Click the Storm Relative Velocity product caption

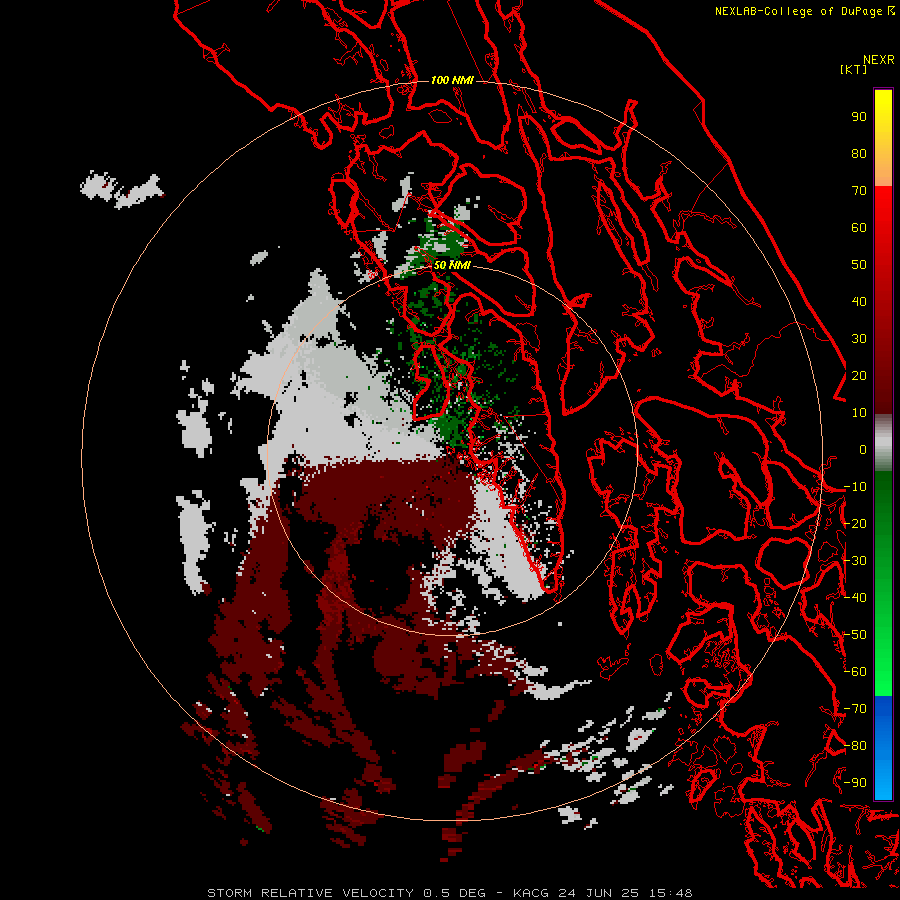(449, 893)
